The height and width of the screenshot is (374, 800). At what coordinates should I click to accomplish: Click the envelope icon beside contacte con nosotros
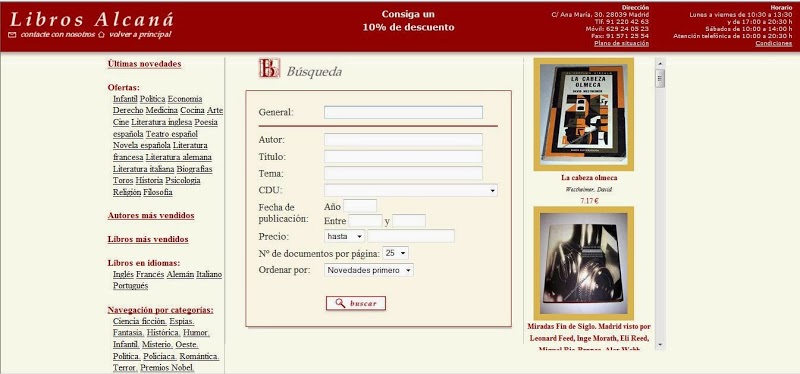click(12, 35)
